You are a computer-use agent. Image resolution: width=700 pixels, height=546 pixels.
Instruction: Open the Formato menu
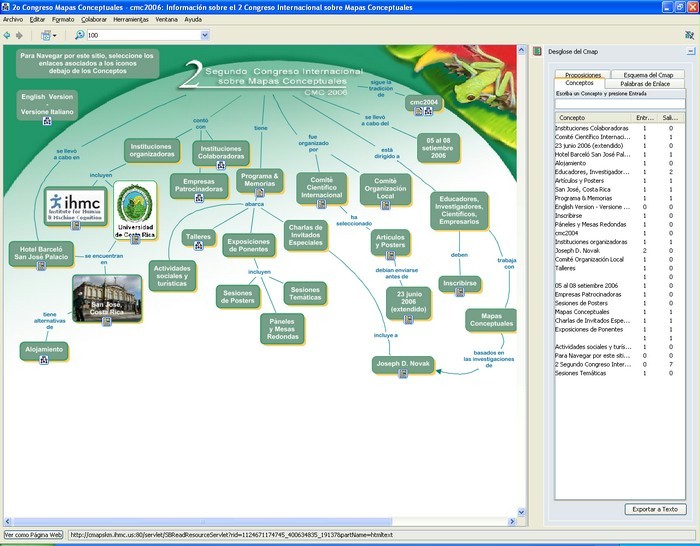62,19
